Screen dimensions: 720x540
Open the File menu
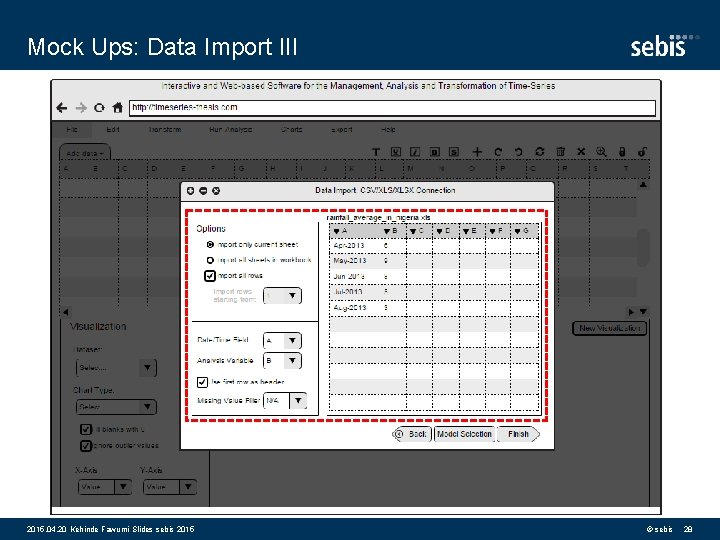tap(72, 130)
